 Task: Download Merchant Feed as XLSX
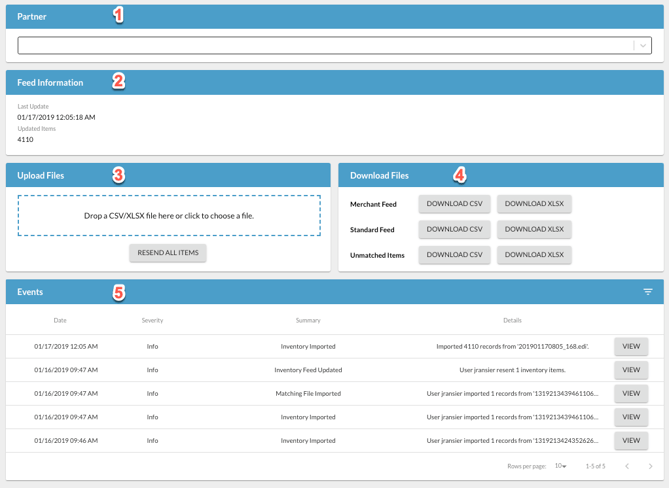[534, 204]
